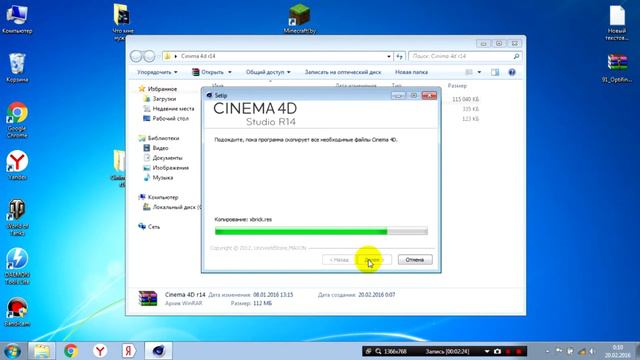Select Компьютер in navigation pane
Viewport: 640px width, 360px height.
pos(162,197)
